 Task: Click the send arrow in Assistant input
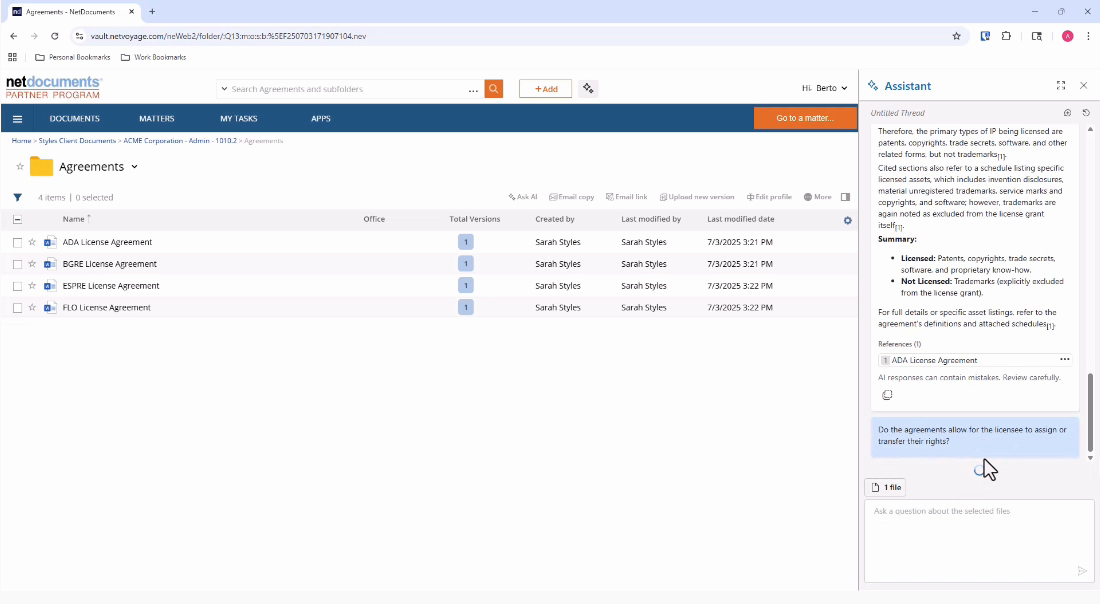coord(1082,571)
